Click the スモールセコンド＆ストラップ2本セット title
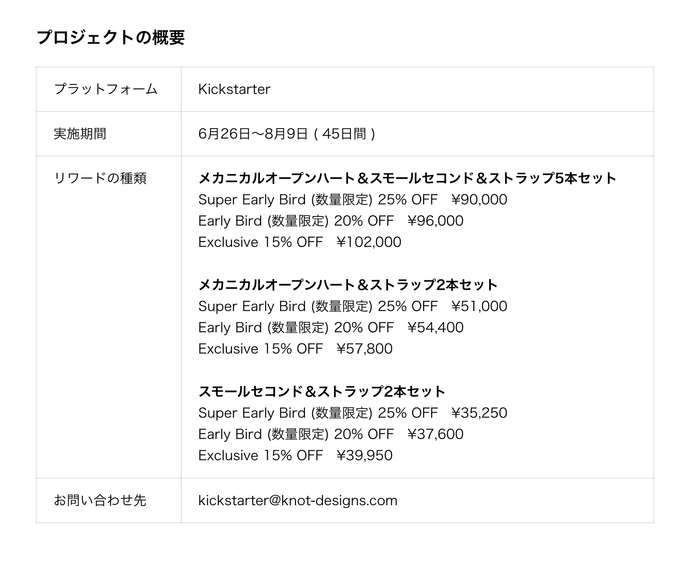The image size is (700, 568). point(322,391)
